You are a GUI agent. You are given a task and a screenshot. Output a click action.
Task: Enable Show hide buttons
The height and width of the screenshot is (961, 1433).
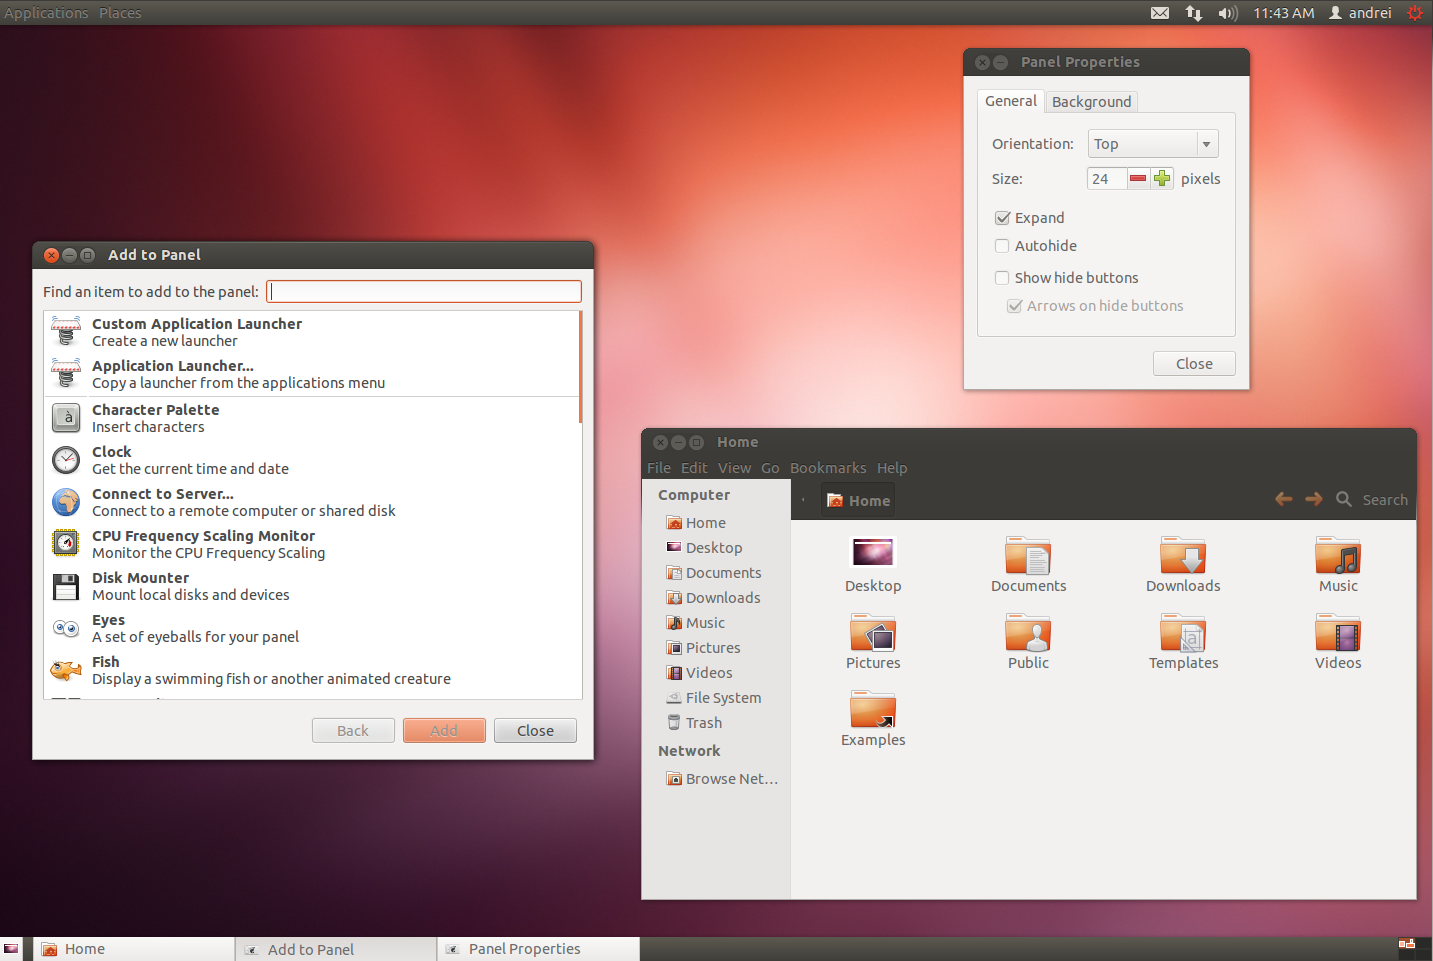(x=1001, y=277)
